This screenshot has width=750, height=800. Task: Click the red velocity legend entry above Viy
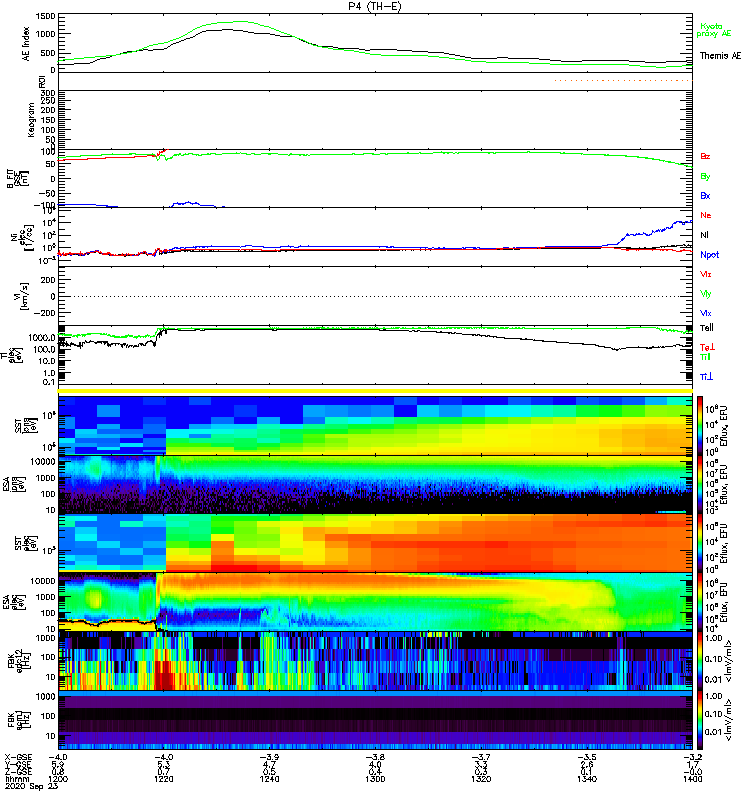pyautogui.click(x=706, y=274)
